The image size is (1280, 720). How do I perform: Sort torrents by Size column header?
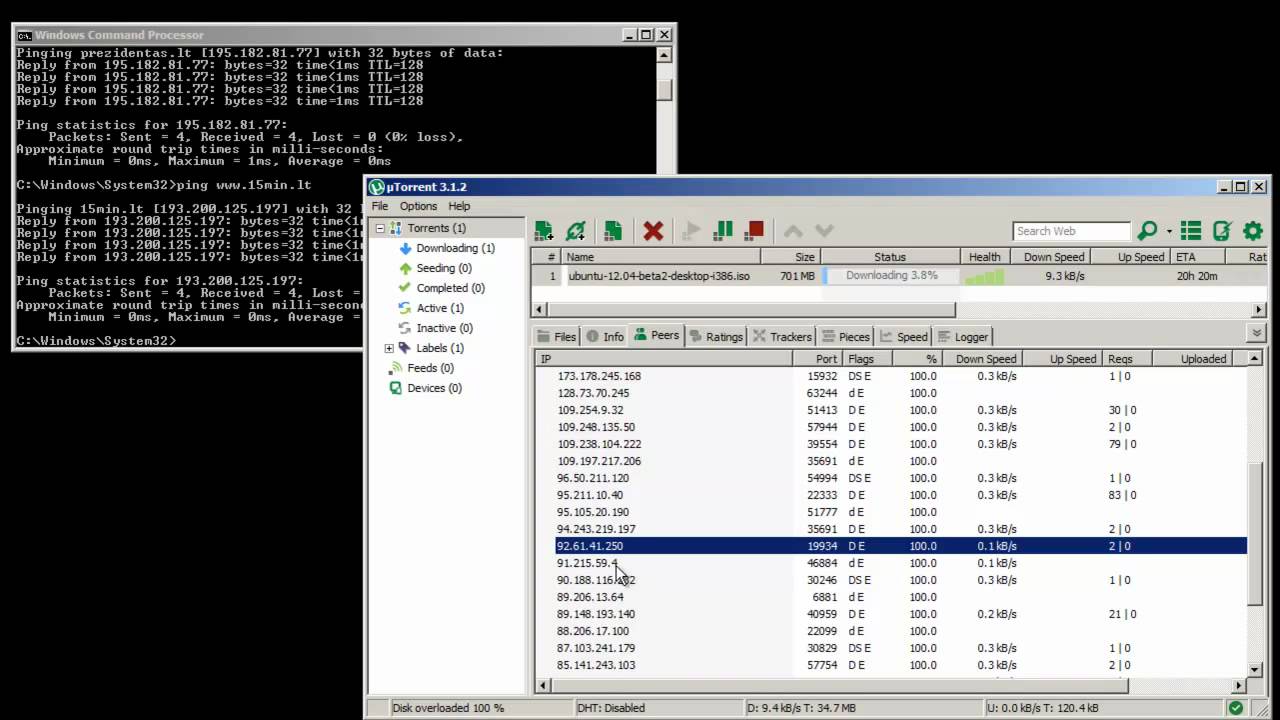coord(790,257)
